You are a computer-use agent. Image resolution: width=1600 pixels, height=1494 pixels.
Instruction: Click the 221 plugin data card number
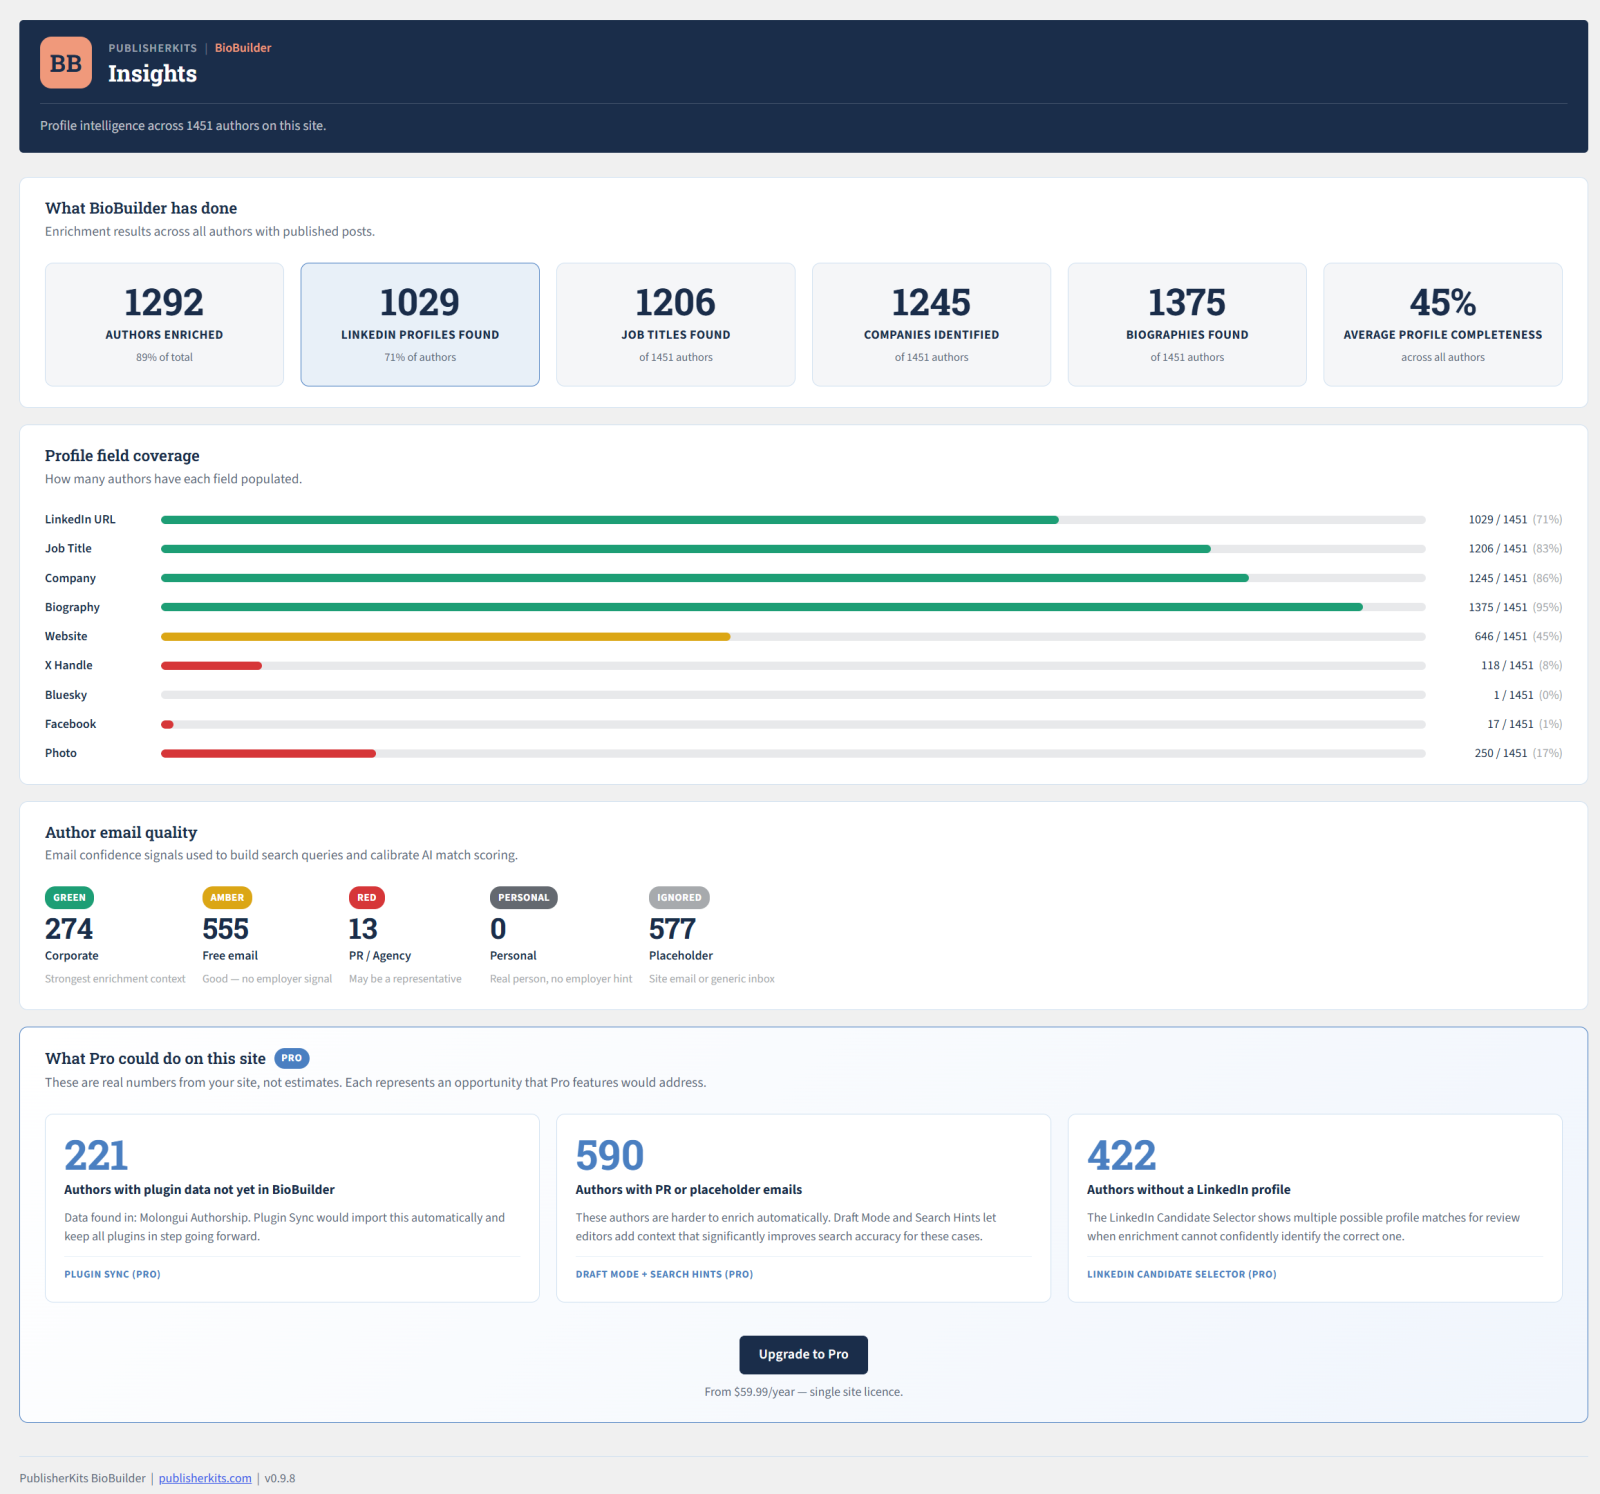point(96,1155)
